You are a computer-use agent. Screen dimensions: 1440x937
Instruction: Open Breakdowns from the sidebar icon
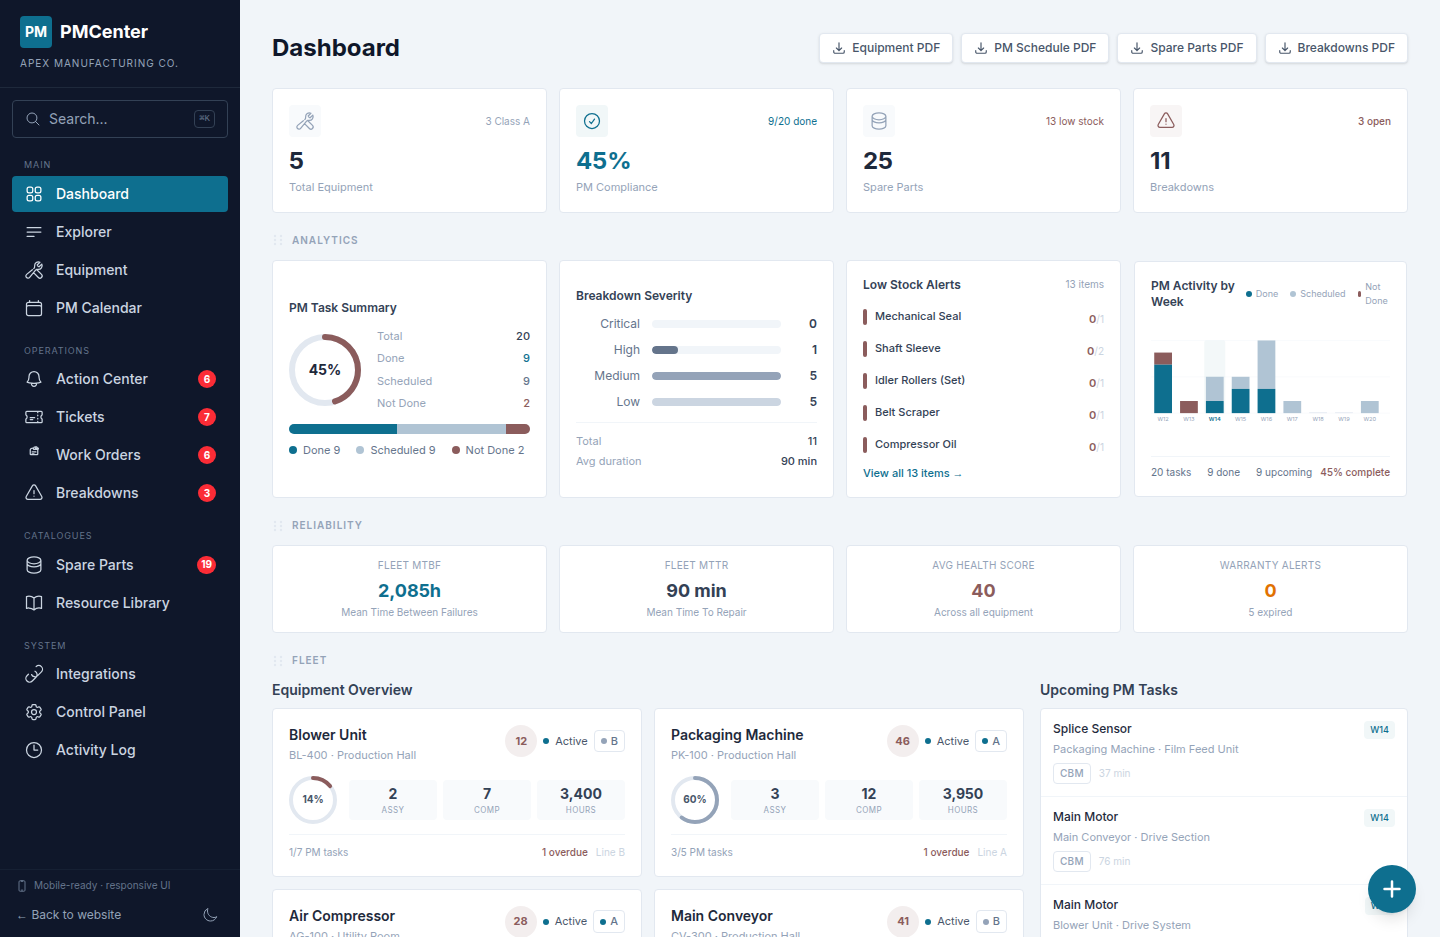34,492
